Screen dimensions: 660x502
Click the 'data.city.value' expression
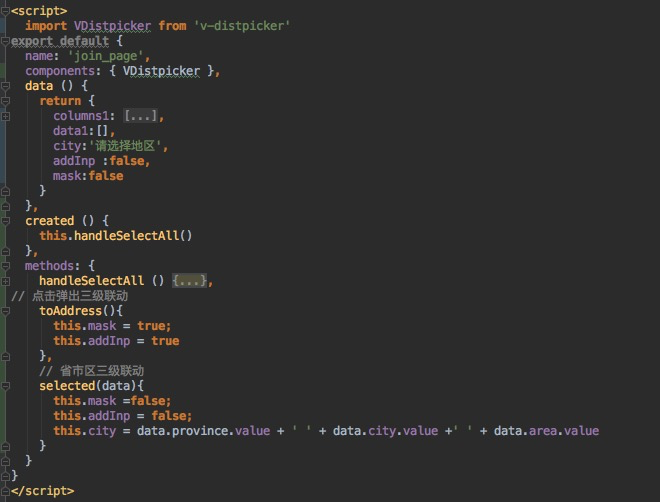(x=386, y=431)
